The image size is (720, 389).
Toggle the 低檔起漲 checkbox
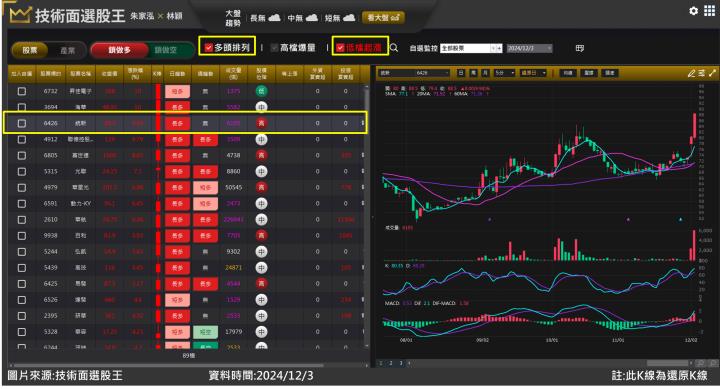340,47
